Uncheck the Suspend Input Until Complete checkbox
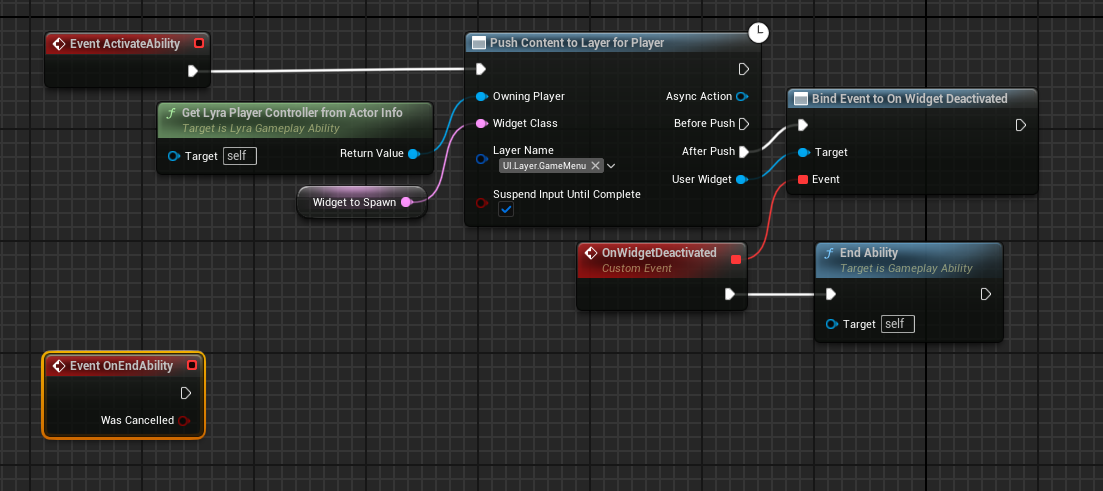The height and width of the screenshot is (491, 1103). [506, 211]
